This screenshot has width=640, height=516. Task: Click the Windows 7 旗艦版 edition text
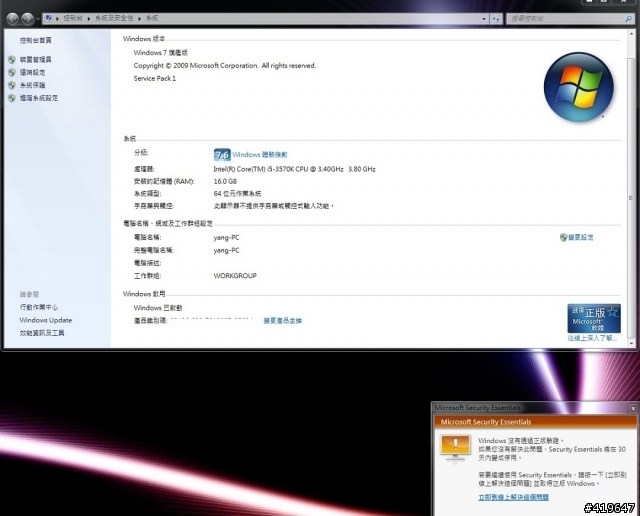160,53
